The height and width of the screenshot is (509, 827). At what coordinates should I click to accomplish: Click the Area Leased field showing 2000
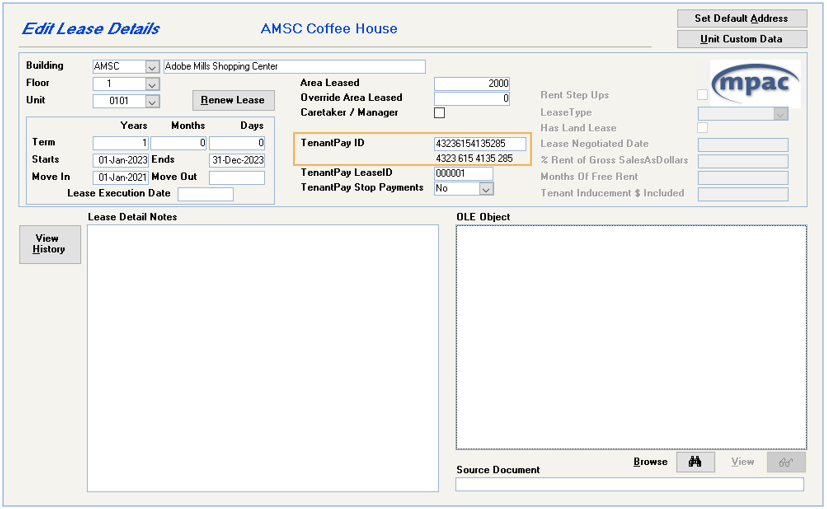(472, 83)
